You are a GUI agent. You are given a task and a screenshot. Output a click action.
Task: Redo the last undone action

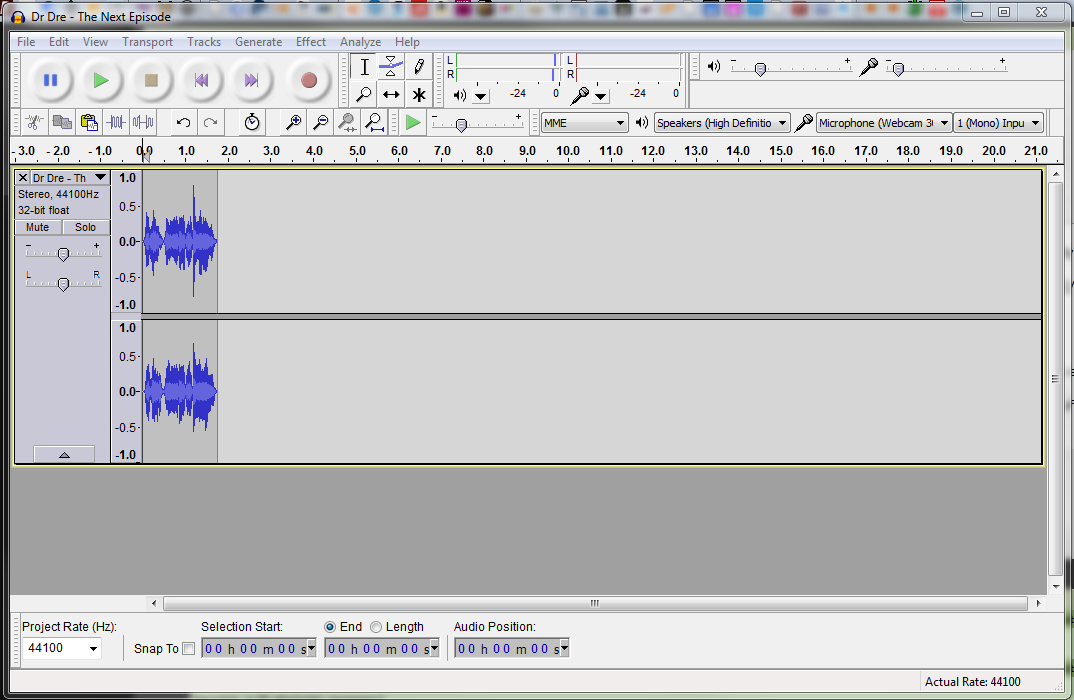pos(210,123)
